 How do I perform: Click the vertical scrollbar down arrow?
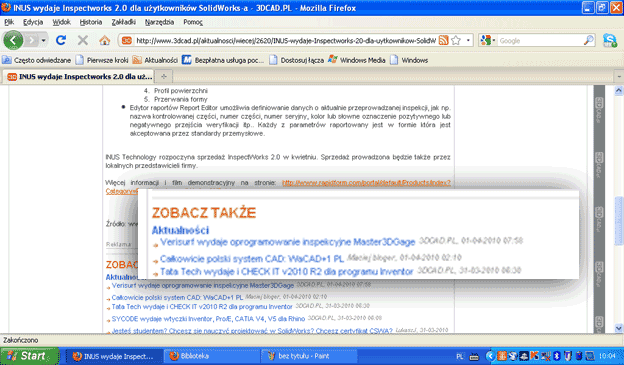coord(618,328)
